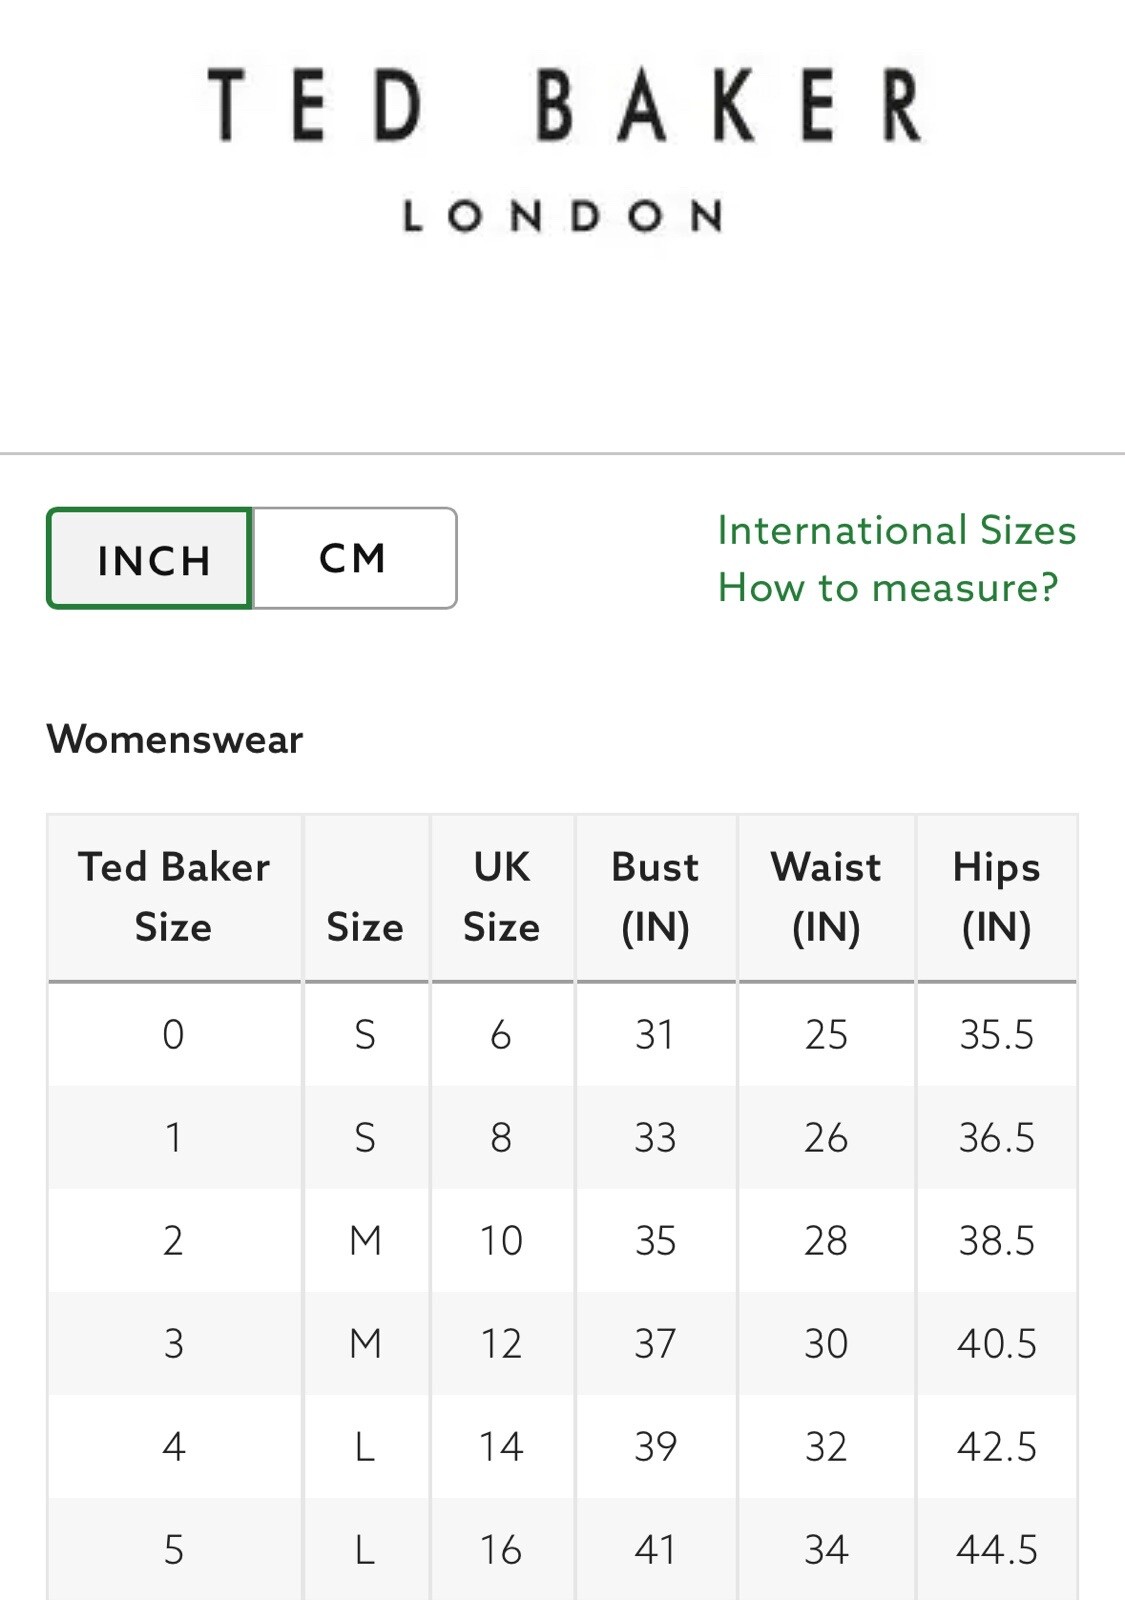Open How to measure? guide
Screen dimensions: 1125x1600
pyautogui.click(x=888, y=587)
